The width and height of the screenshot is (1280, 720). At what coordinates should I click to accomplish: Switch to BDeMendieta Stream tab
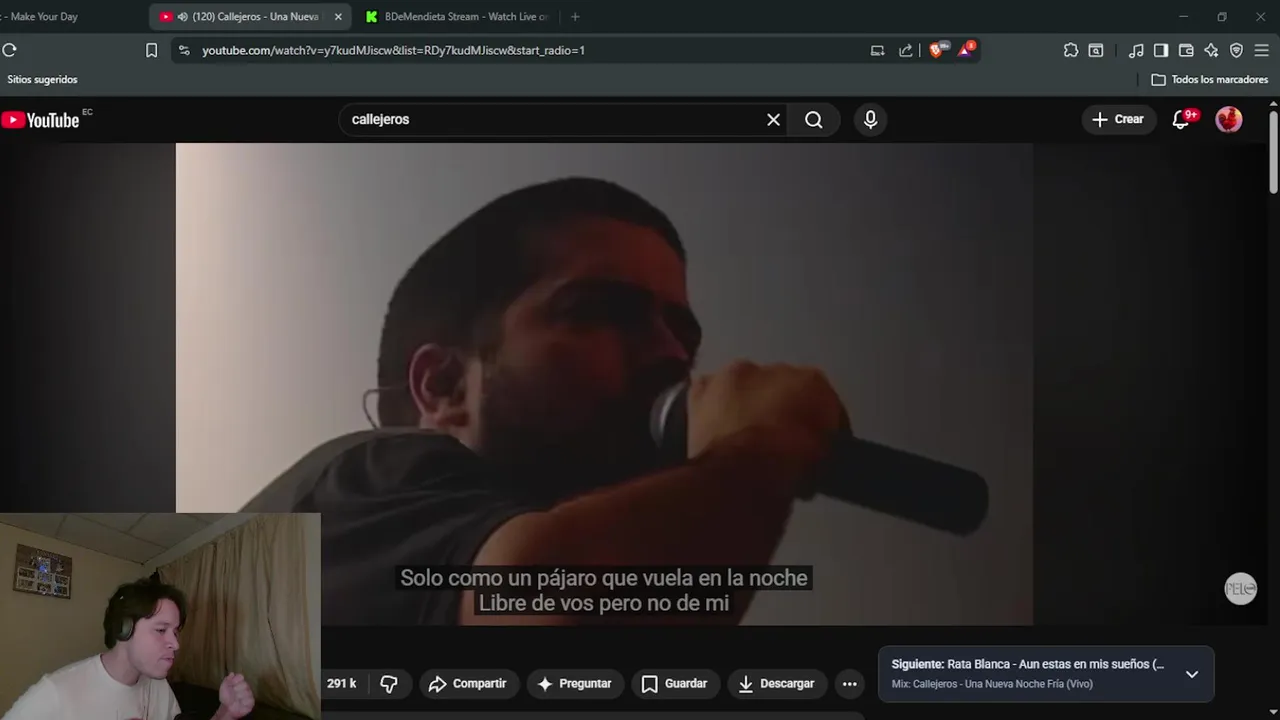(x=457, y=17)
